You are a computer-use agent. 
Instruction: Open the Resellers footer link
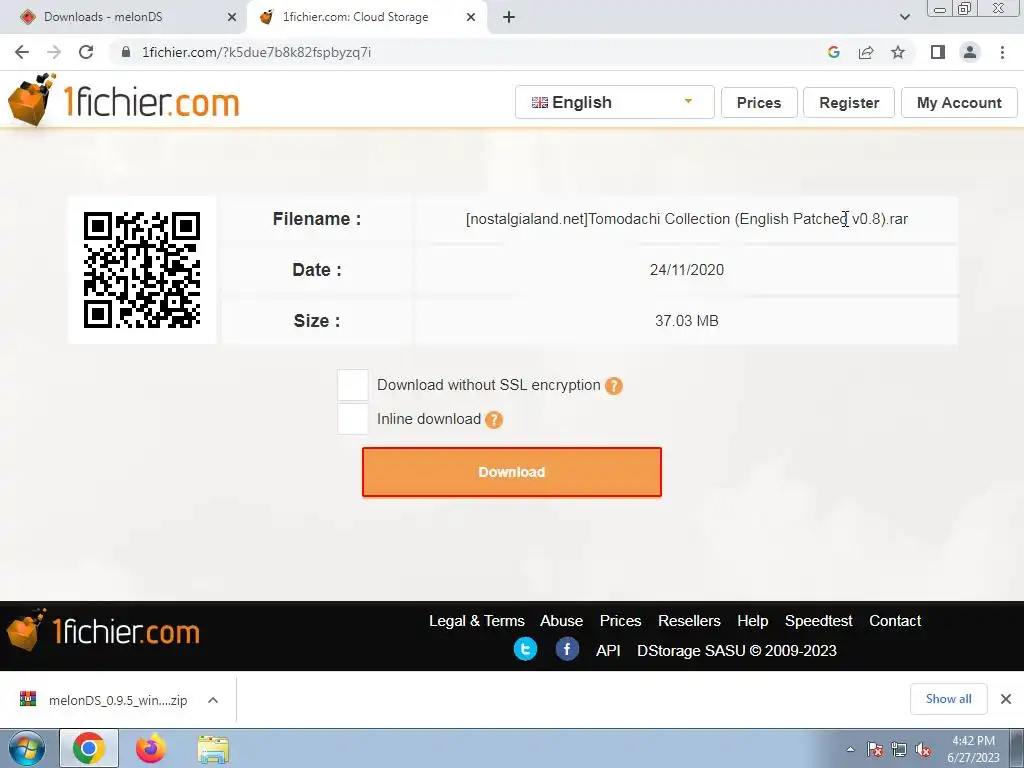689,621
